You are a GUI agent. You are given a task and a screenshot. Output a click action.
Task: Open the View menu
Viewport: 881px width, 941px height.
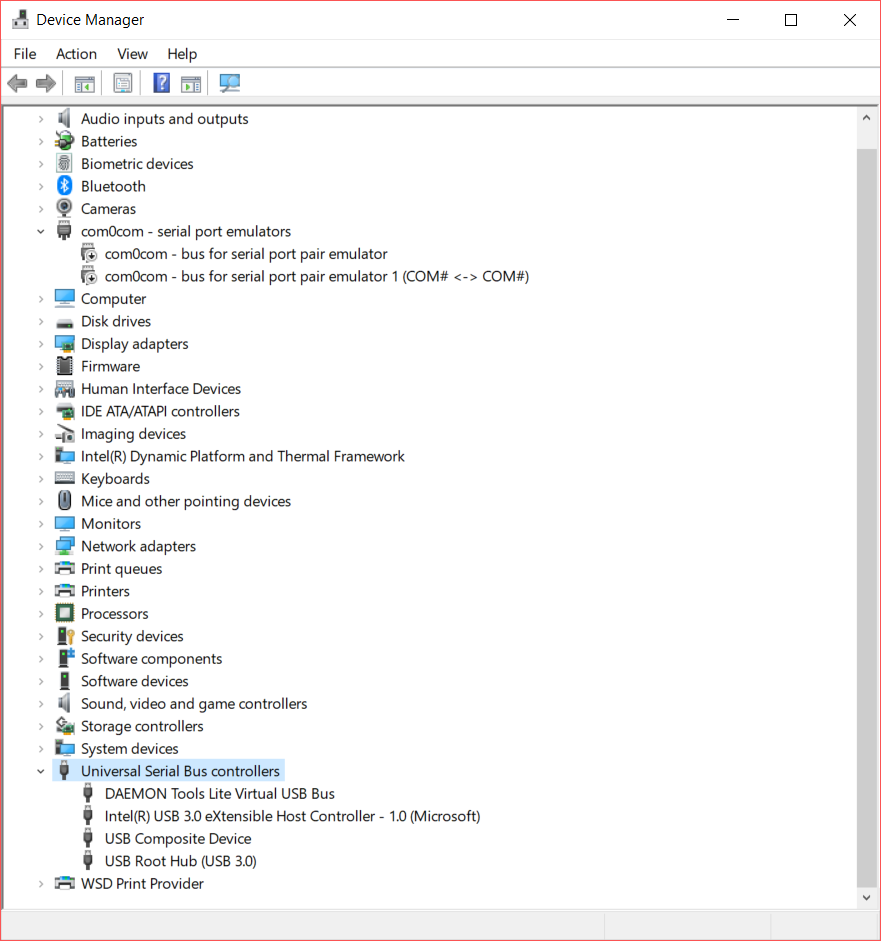(133, 54)
